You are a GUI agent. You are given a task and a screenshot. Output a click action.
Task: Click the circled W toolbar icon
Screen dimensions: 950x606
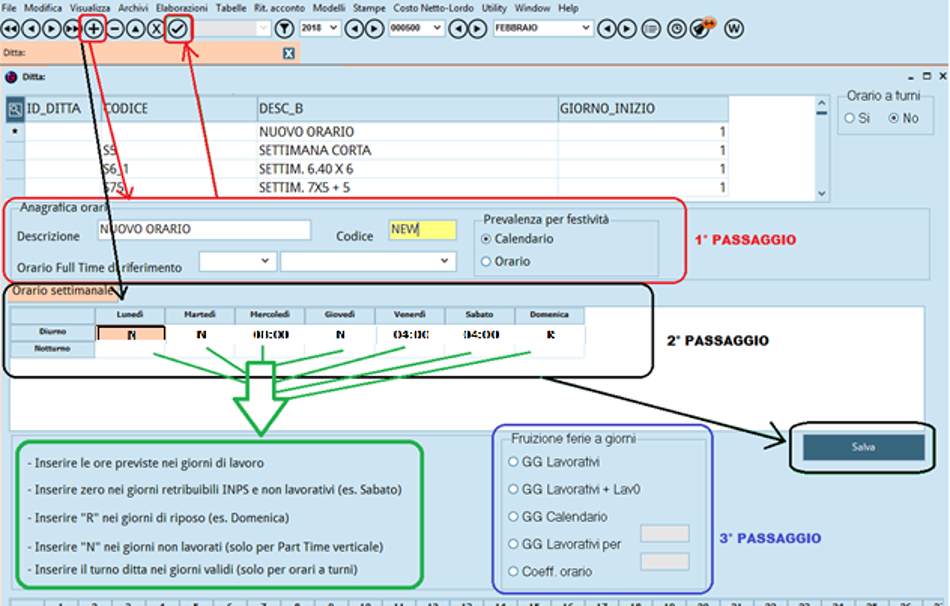(x=734, y=28)
